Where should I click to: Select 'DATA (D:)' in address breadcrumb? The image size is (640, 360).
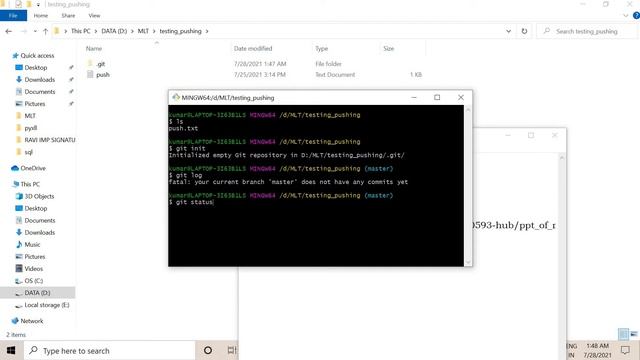point(114,31)
